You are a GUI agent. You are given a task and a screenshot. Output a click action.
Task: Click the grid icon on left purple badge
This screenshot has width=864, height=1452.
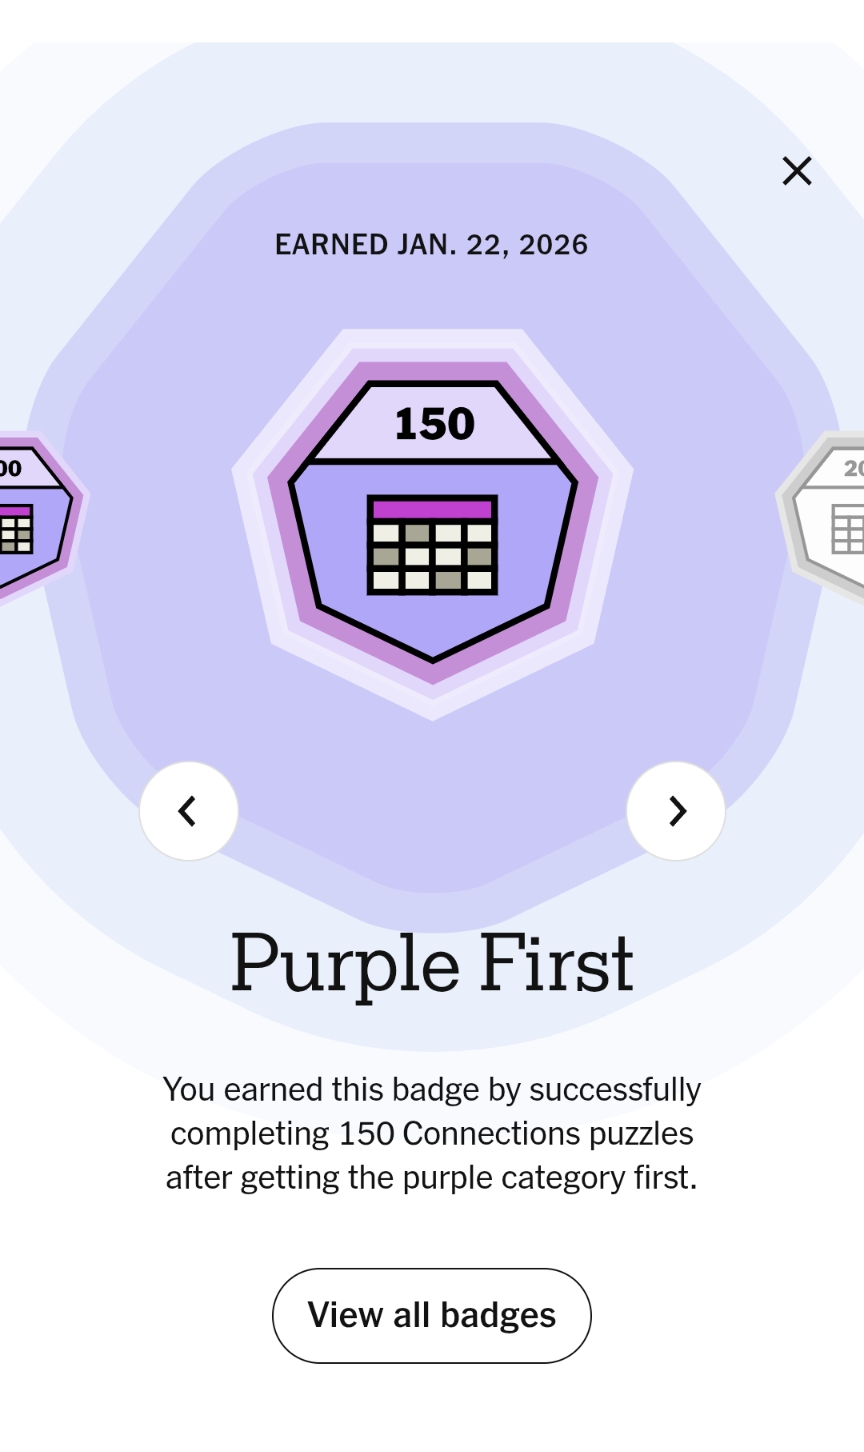(15, 528)
